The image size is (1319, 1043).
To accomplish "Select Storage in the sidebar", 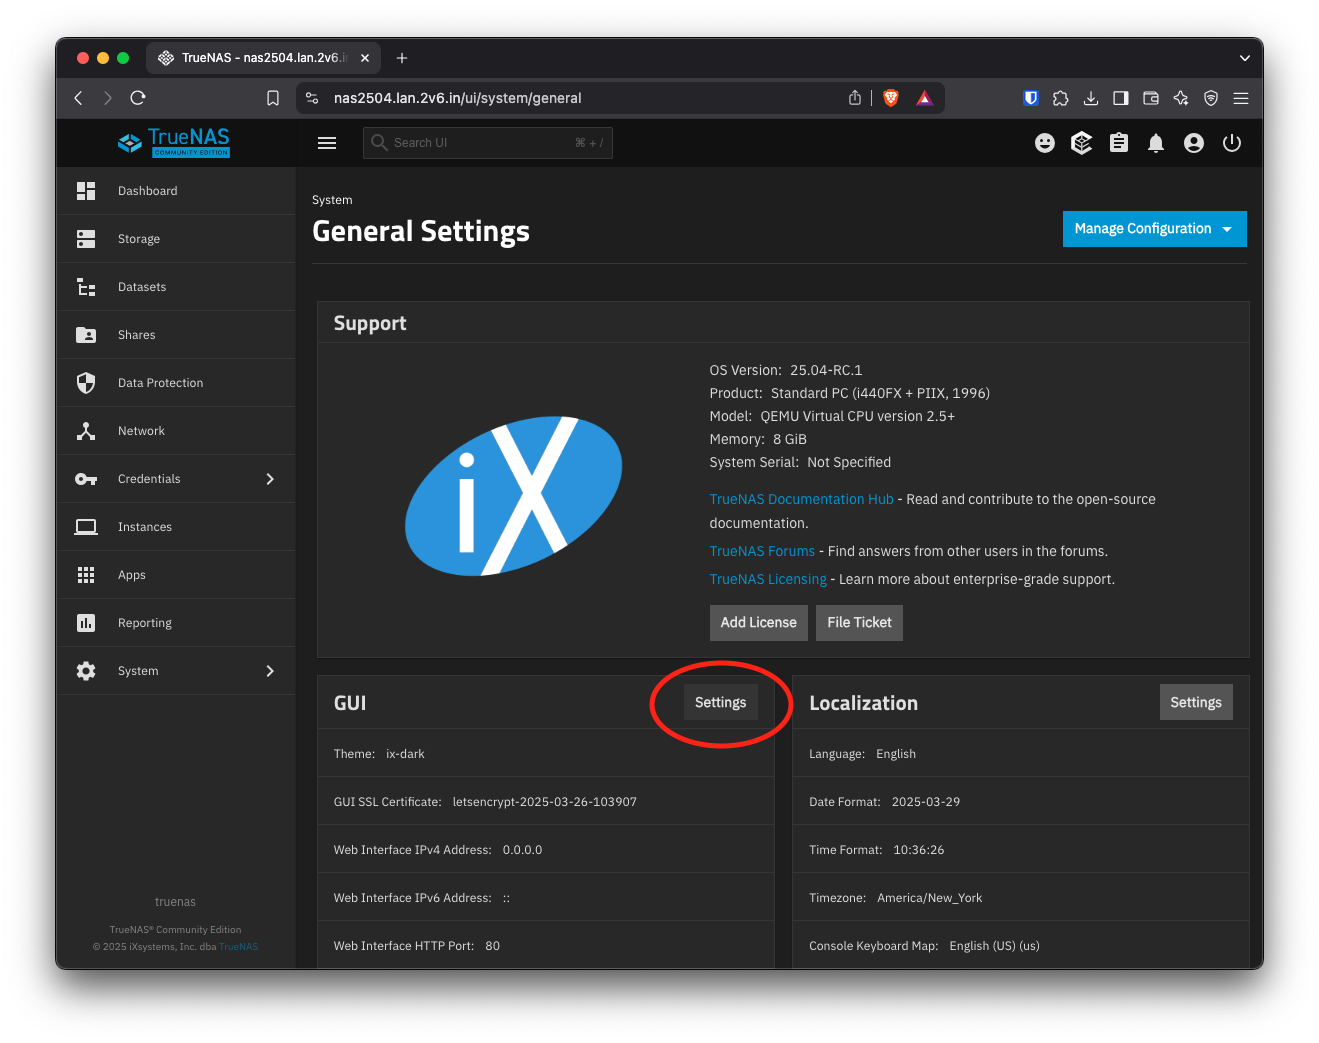I will point(176,239).
